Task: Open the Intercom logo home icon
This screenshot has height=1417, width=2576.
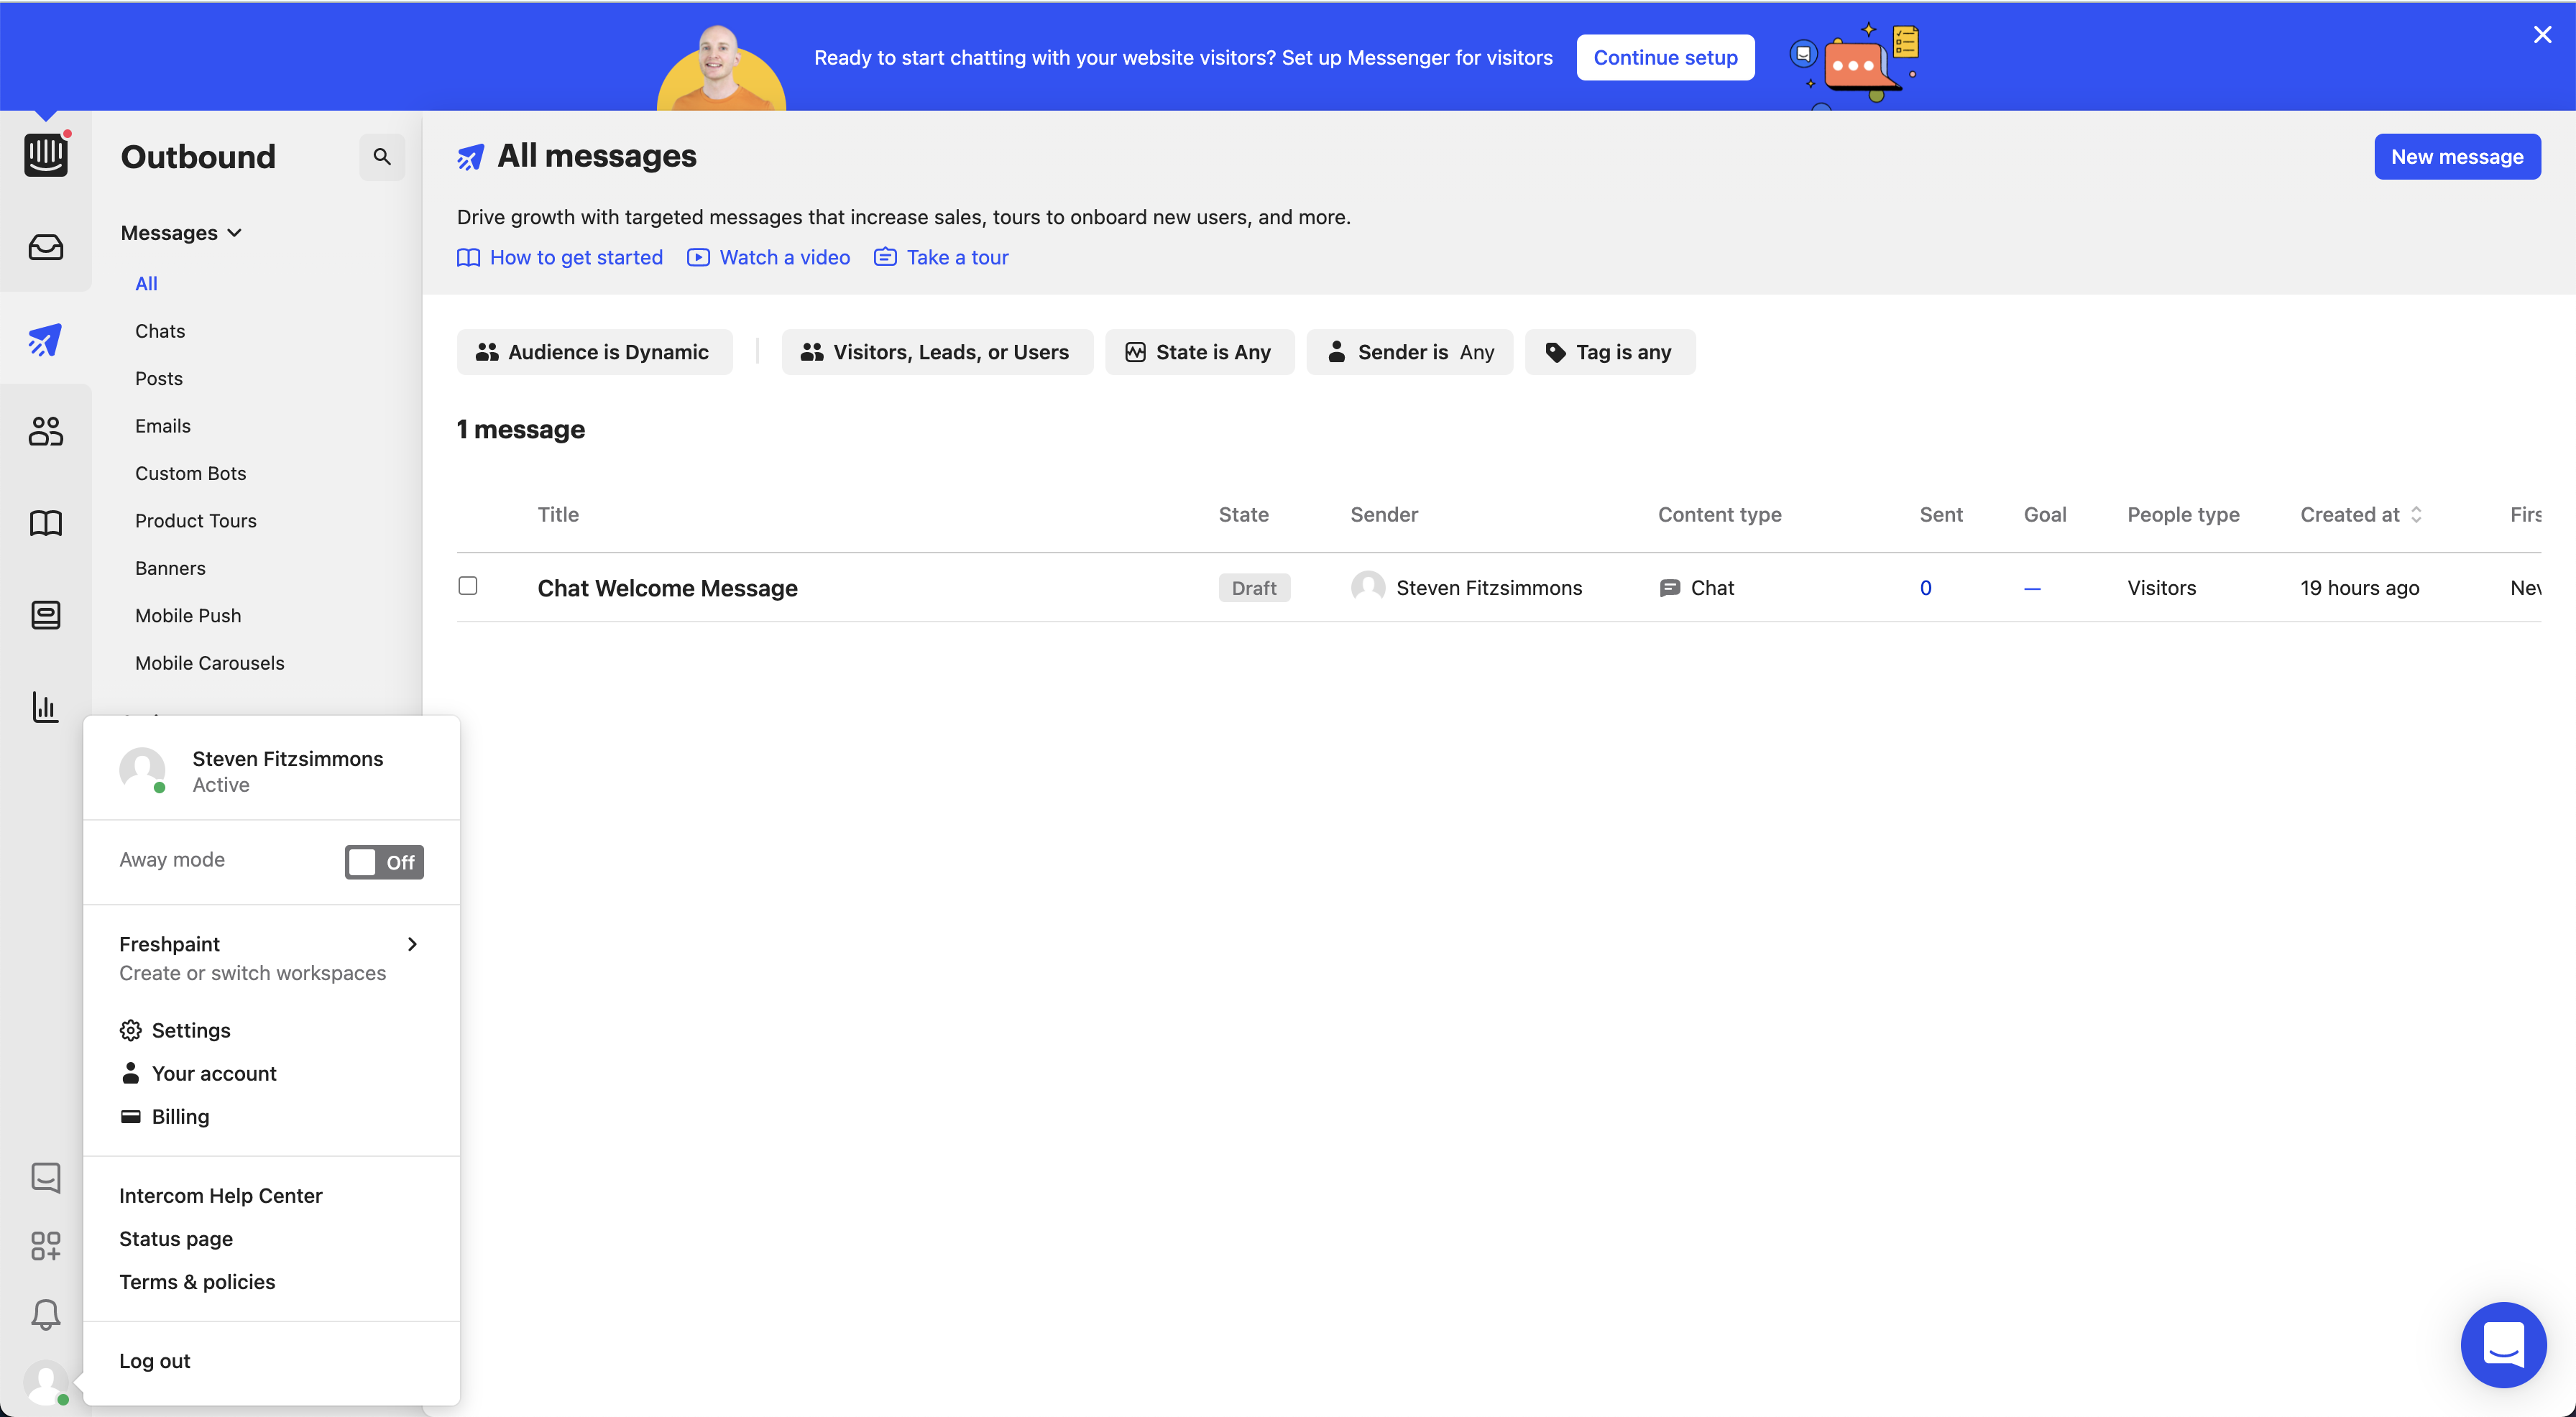Action: [46, 155]
